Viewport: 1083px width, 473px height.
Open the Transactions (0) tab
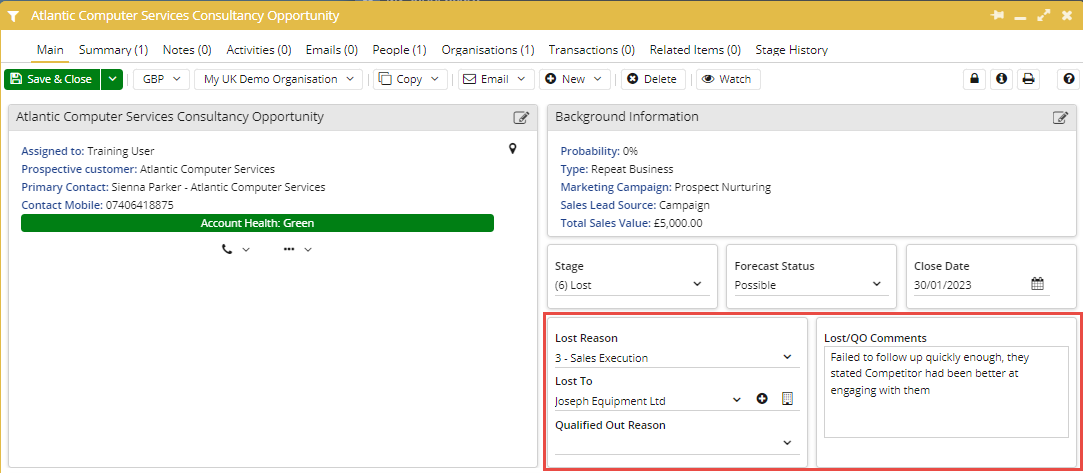pyautogui.click(x=591, y=49)
